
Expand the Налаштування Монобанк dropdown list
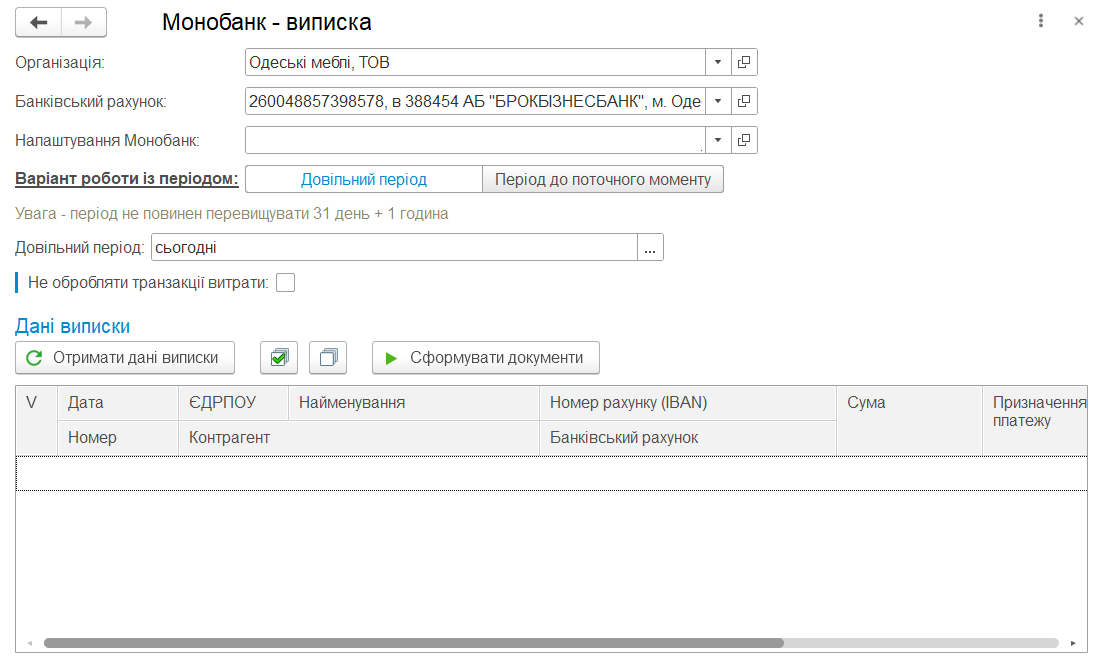coord(718,140)
